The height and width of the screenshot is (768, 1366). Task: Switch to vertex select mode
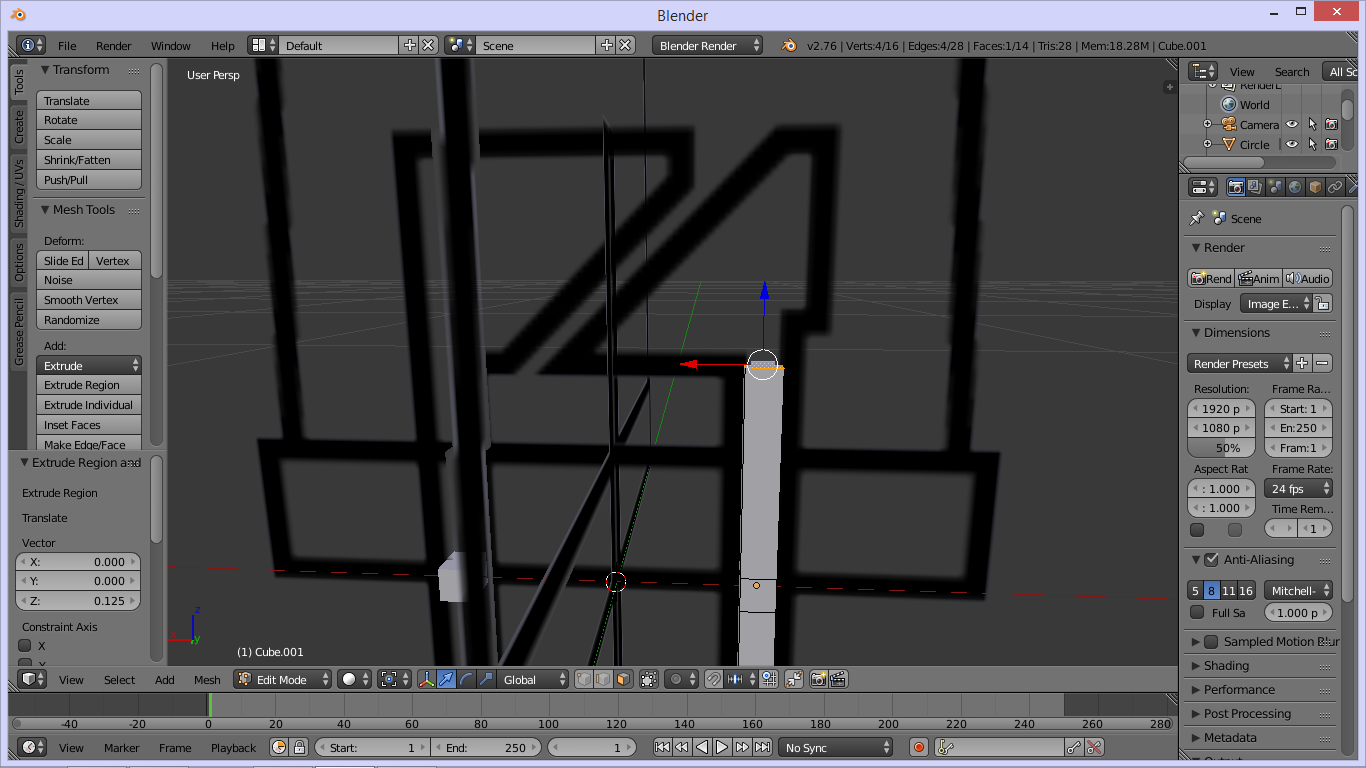[584, 679]
